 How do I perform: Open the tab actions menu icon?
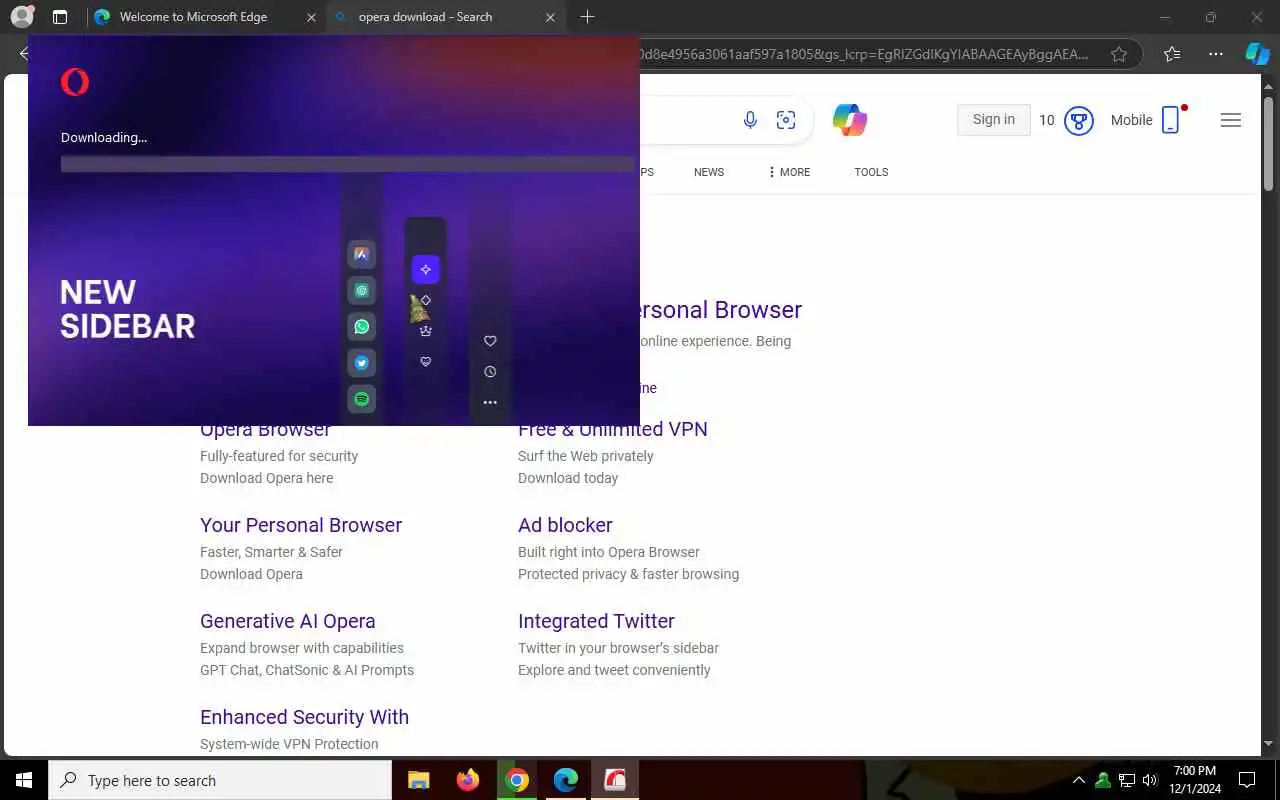(60, 17)
